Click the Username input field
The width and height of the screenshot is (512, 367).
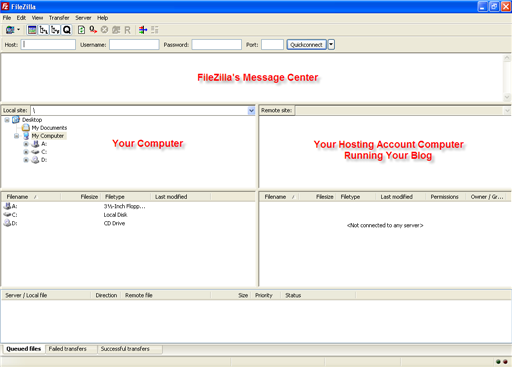(134, 44)
